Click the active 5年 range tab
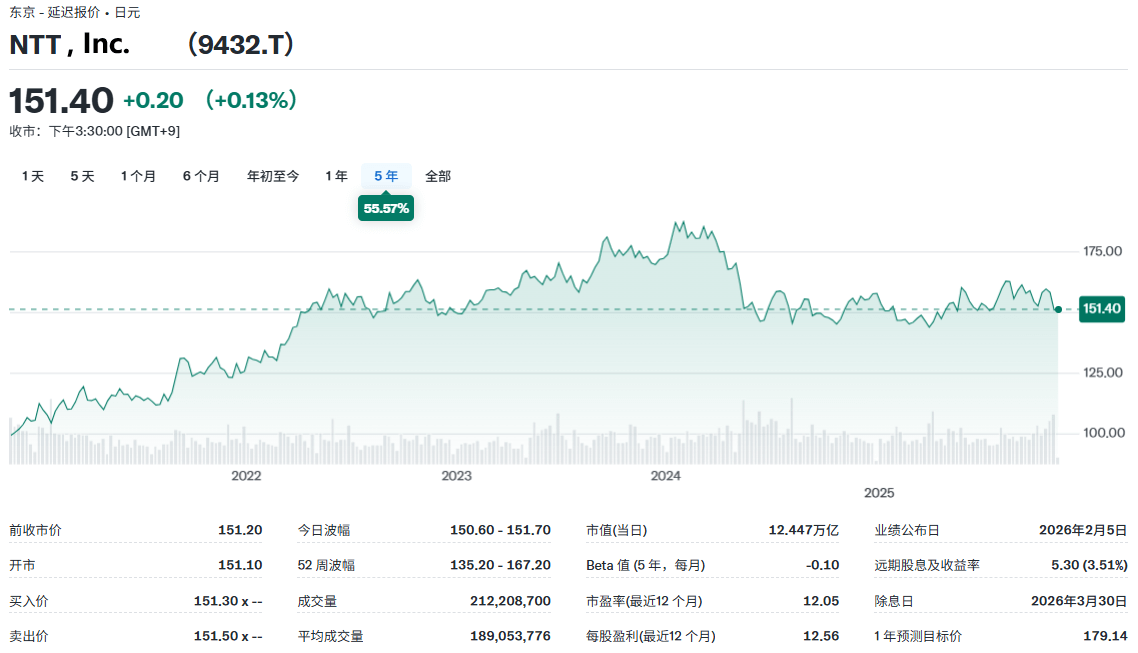1138x653 pixels. [385, 175]
